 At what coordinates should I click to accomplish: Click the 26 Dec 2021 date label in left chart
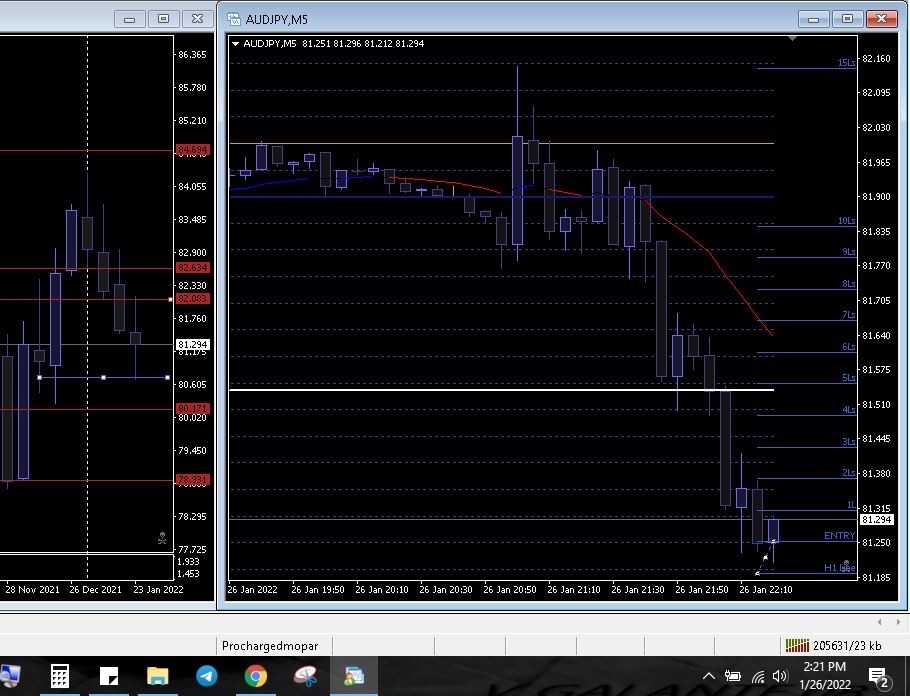click(96, 590)
